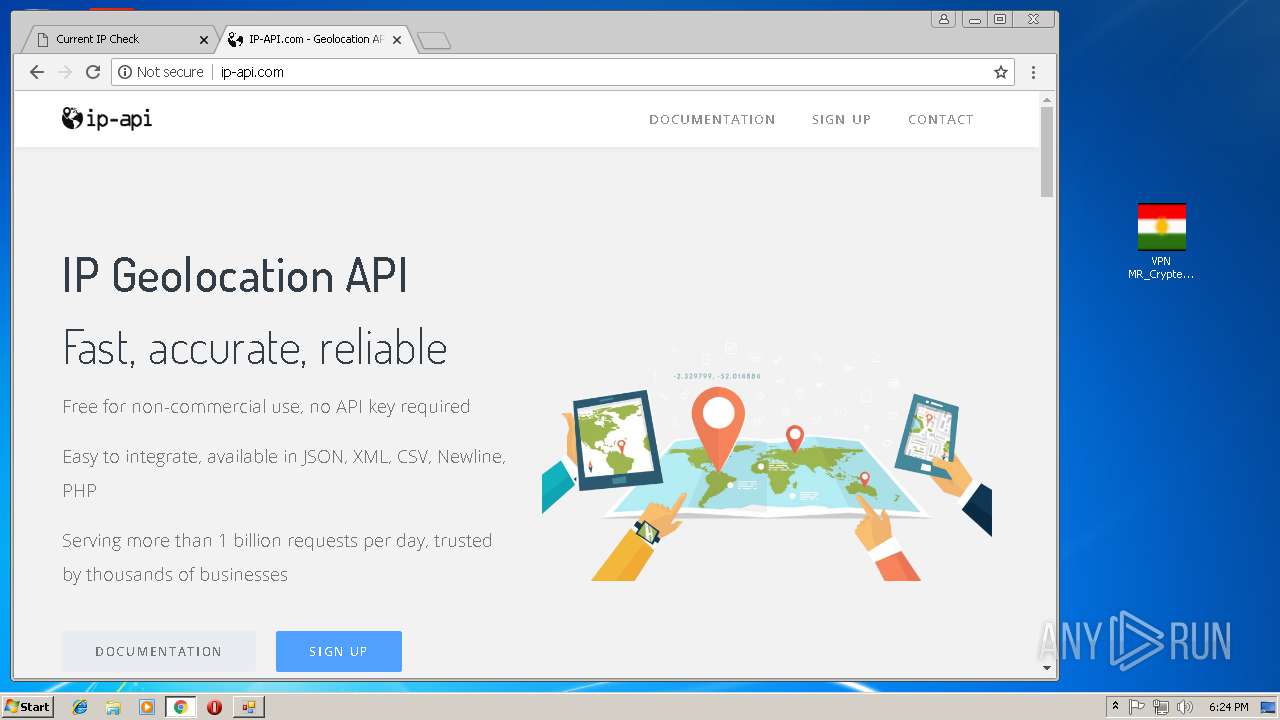Open the volume speaker tray icon

1185,707
